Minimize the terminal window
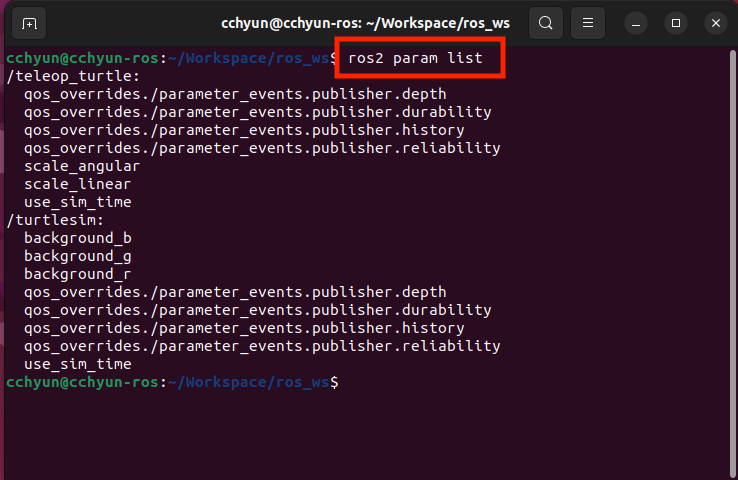738x480 pixels. (636, 23)
